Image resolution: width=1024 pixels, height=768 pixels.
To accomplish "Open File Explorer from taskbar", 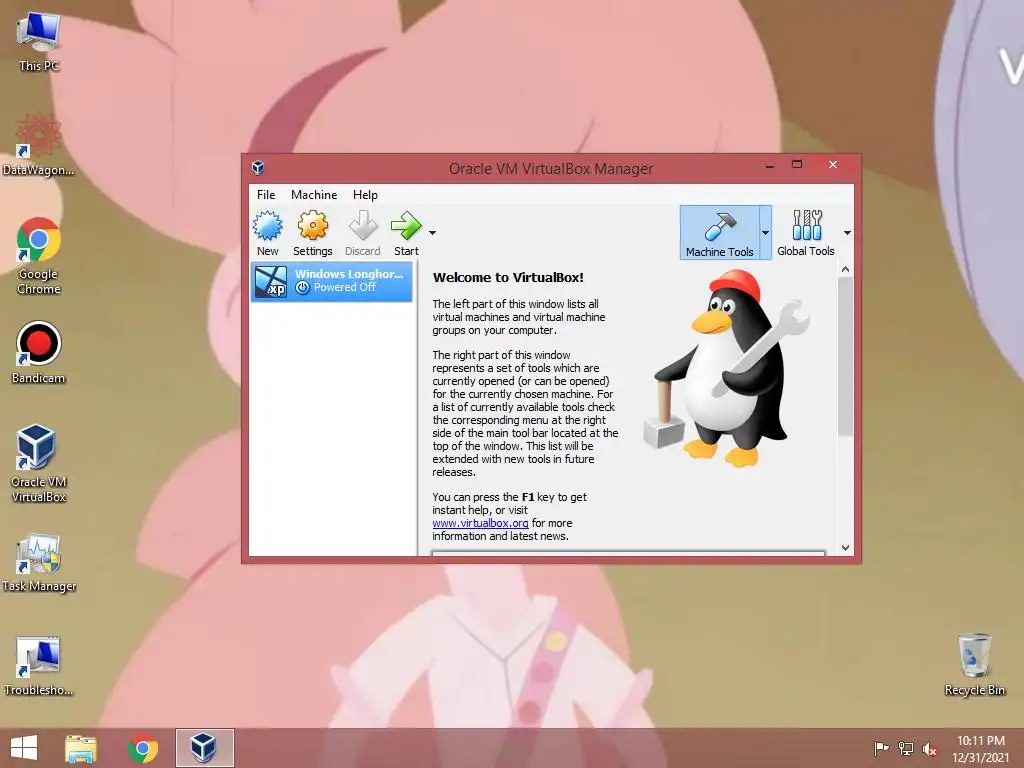I will coord(81,748).
